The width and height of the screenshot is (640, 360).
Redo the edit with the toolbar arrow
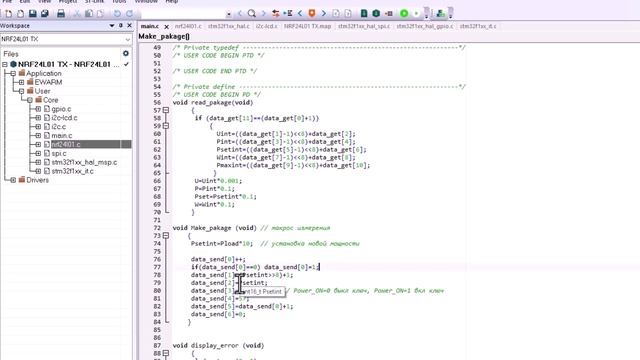129,13
